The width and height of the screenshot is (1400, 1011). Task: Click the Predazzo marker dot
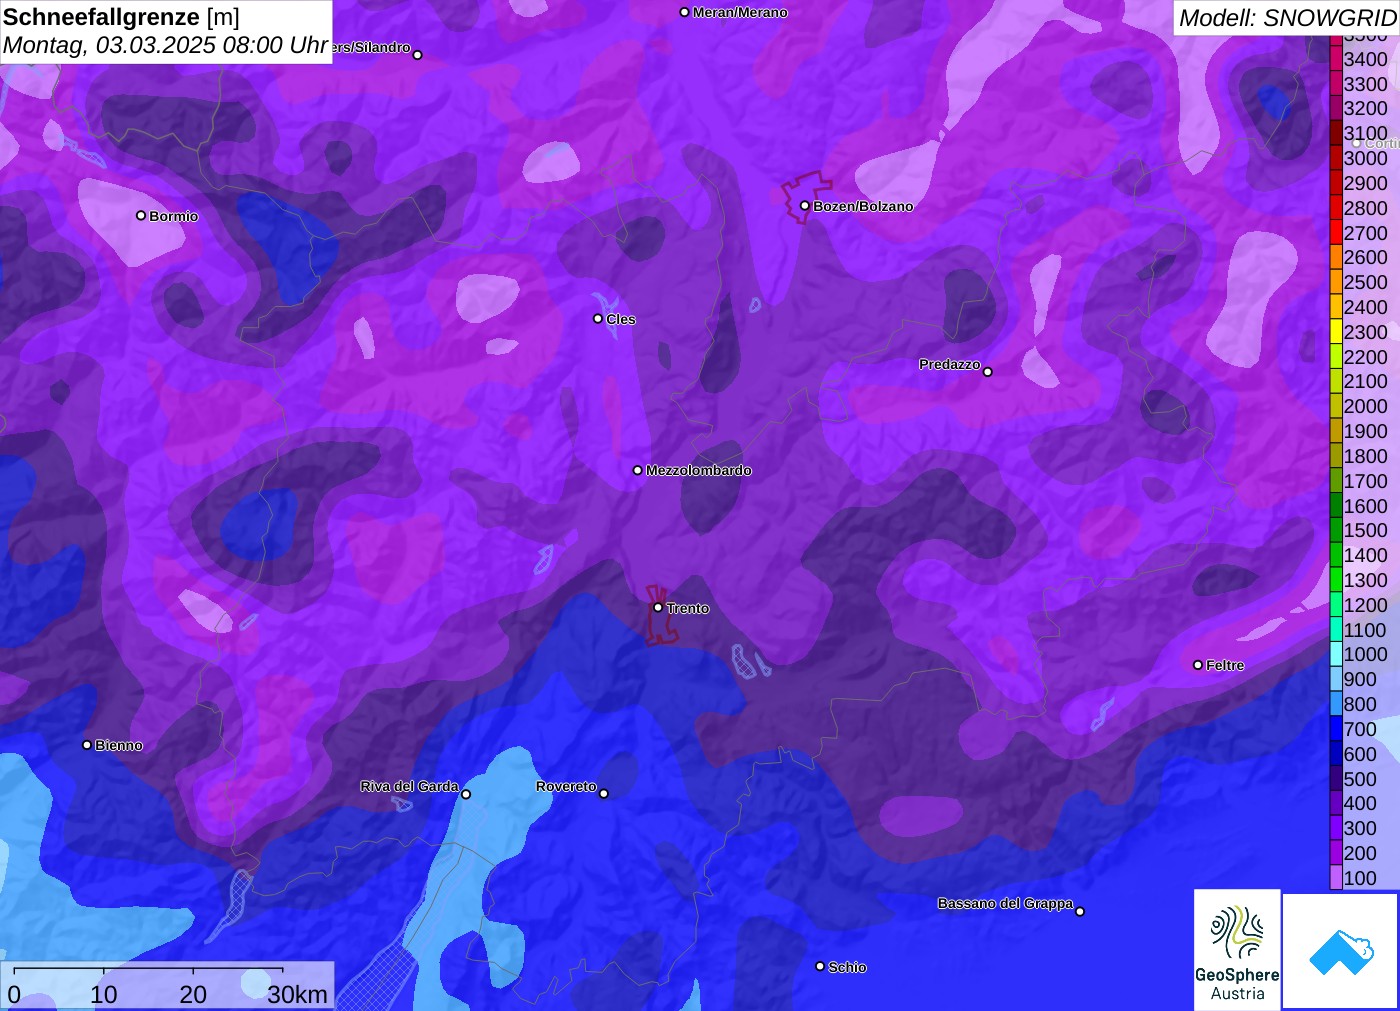(x=988, y=372)
